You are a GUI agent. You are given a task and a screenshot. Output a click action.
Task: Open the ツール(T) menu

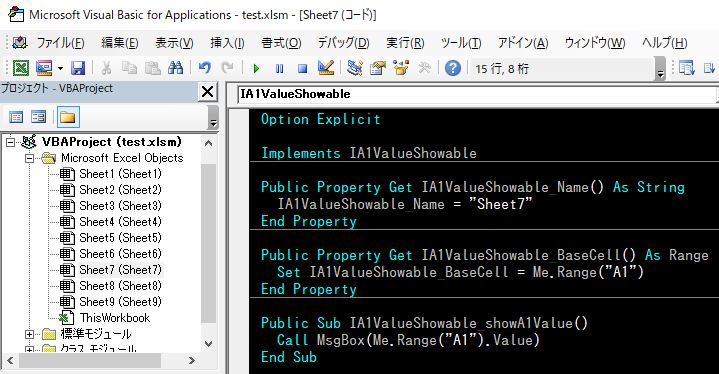[461, 43]
